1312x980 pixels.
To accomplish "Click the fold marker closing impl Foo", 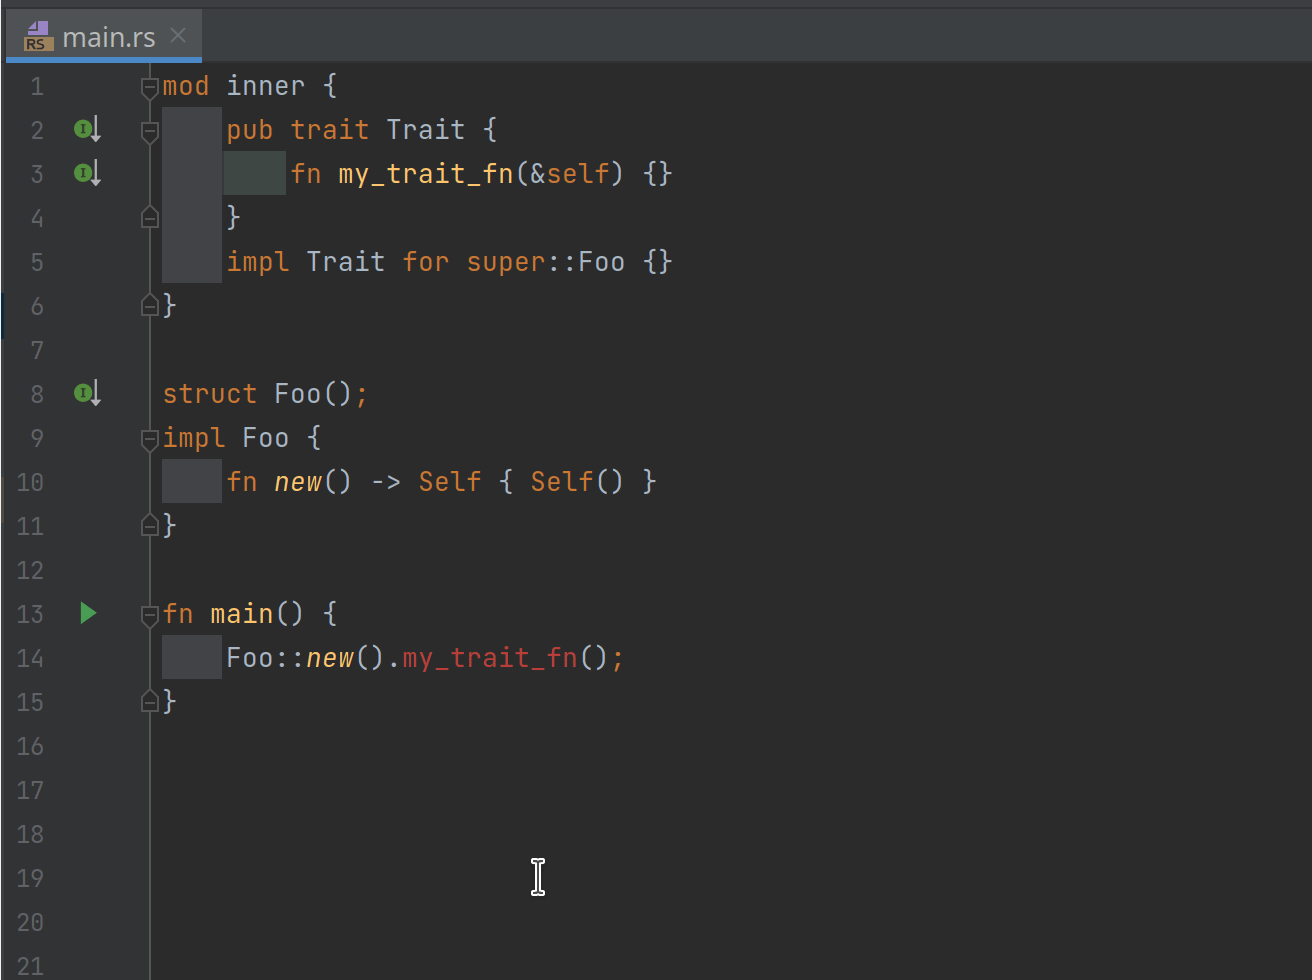I will point(148,525).
